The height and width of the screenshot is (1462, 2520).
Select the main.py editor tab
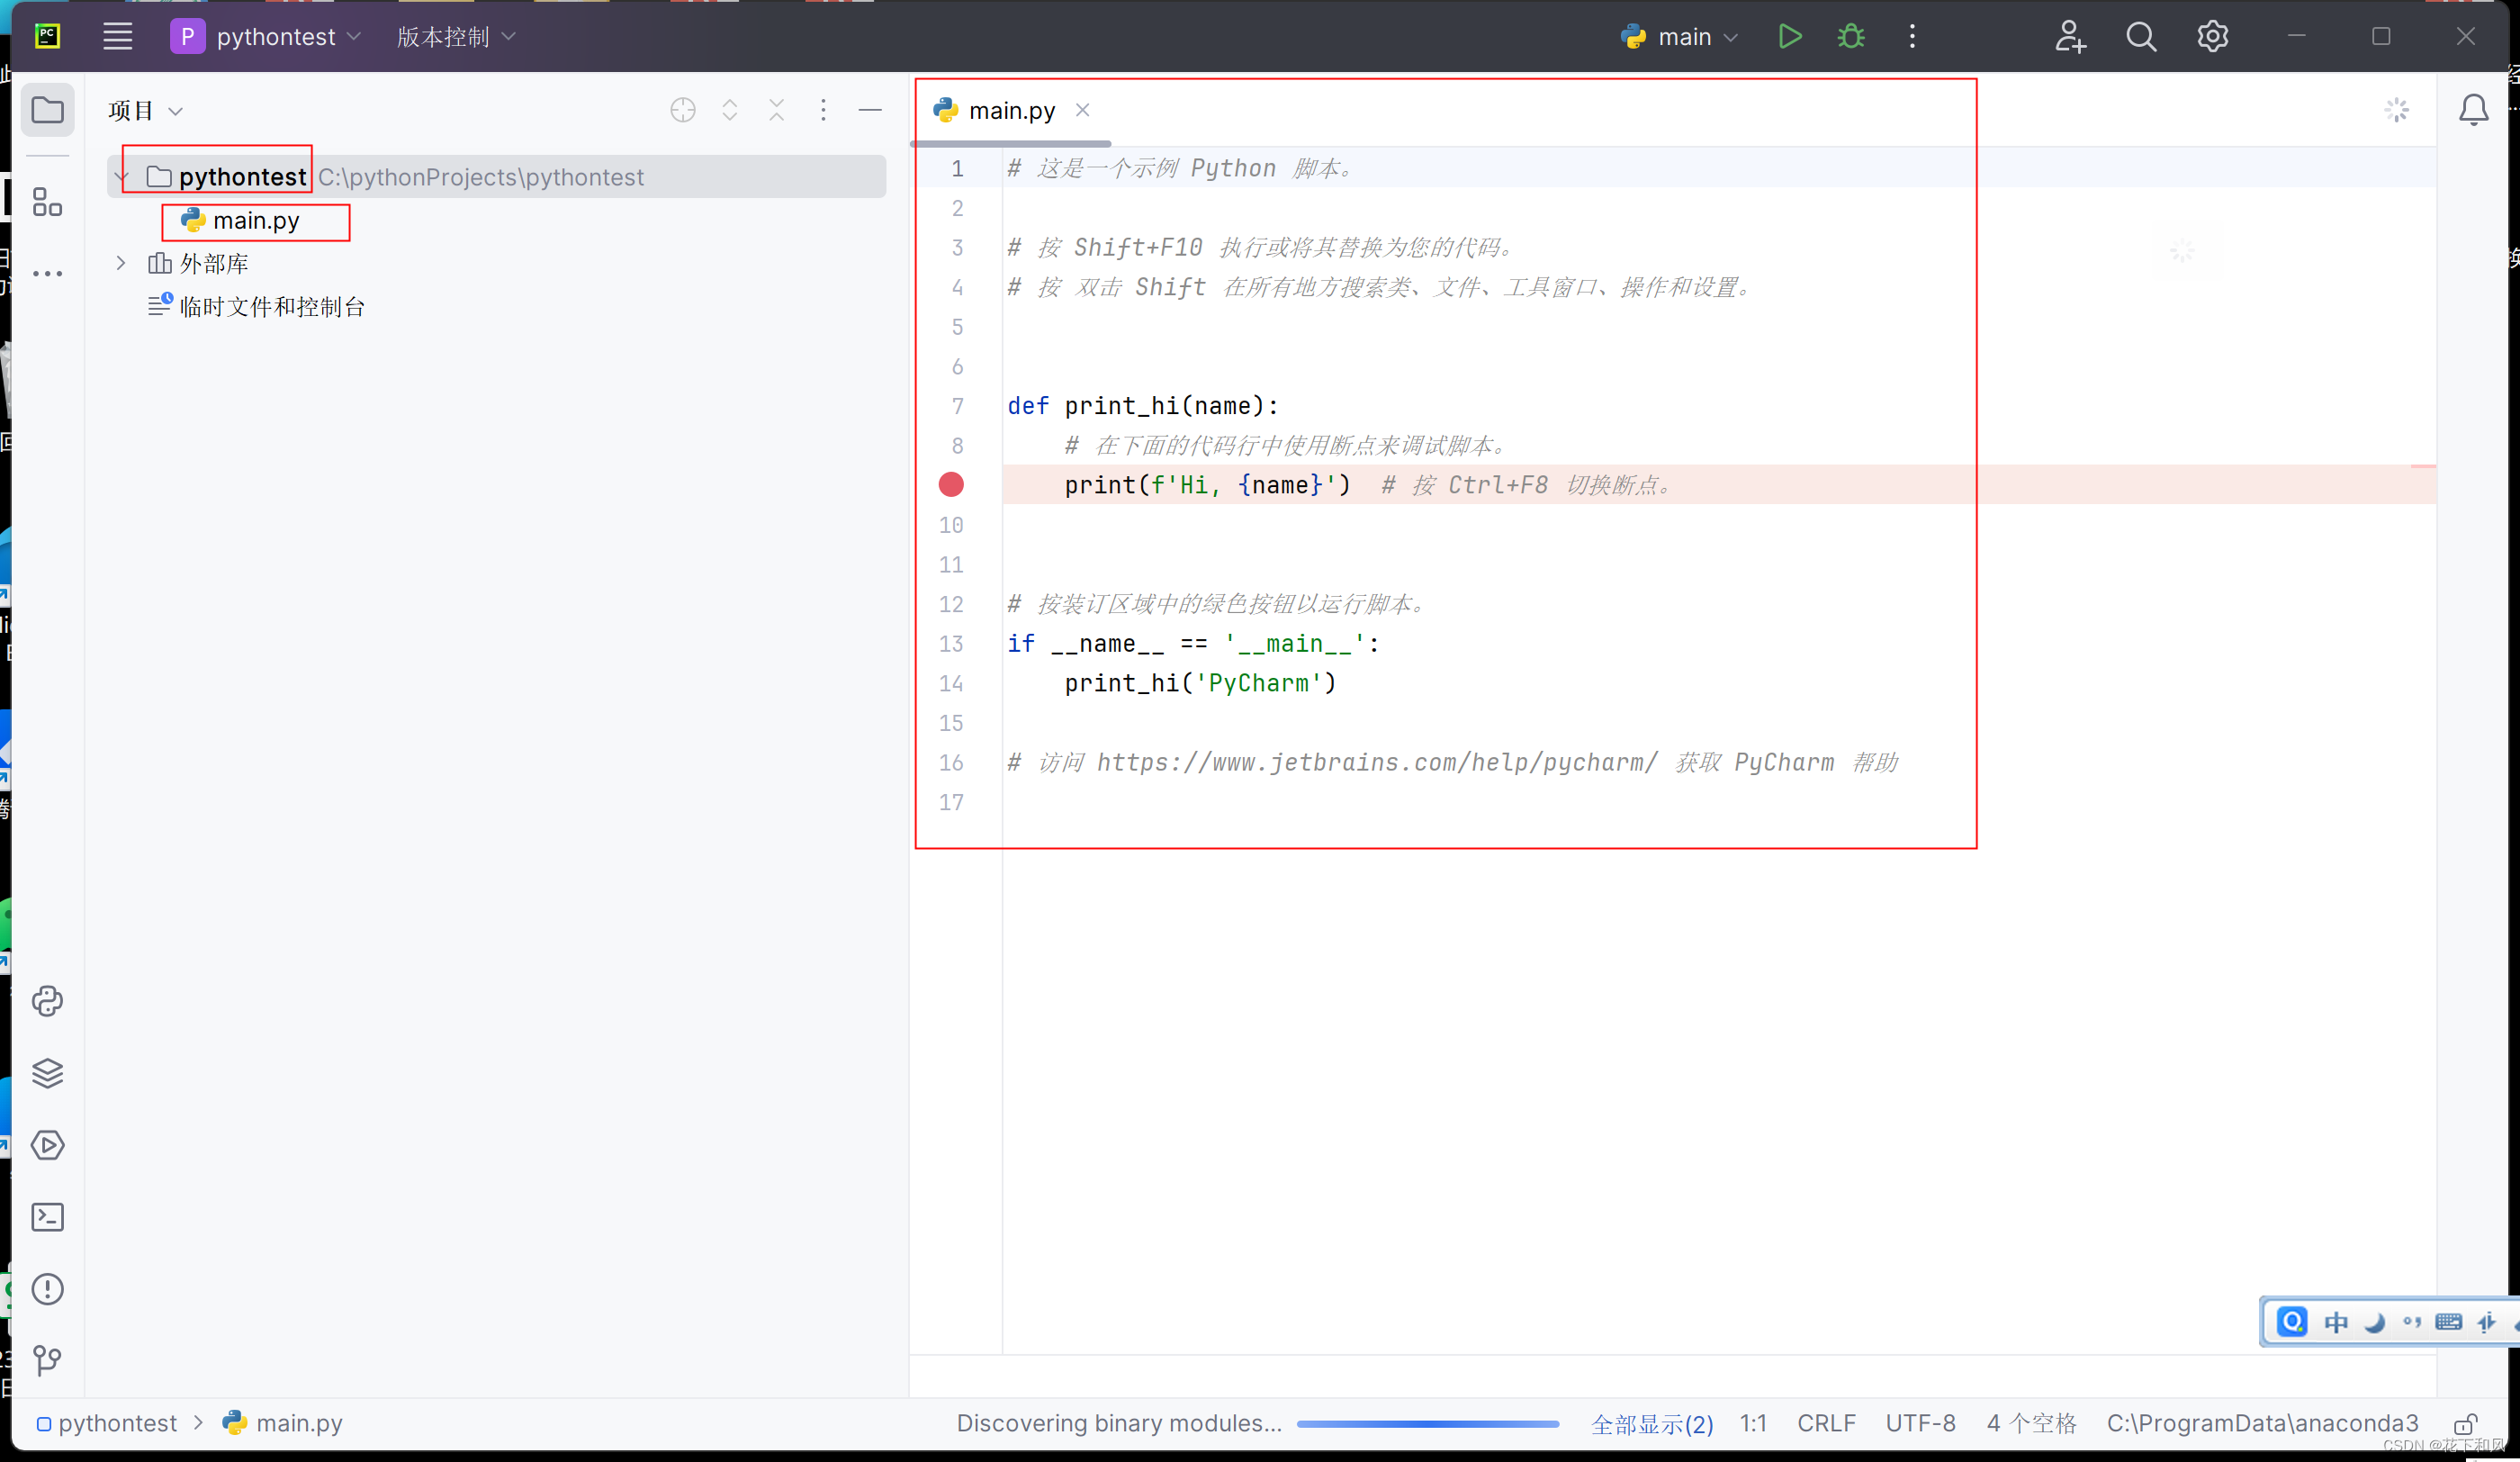(x=1011, y=110)
